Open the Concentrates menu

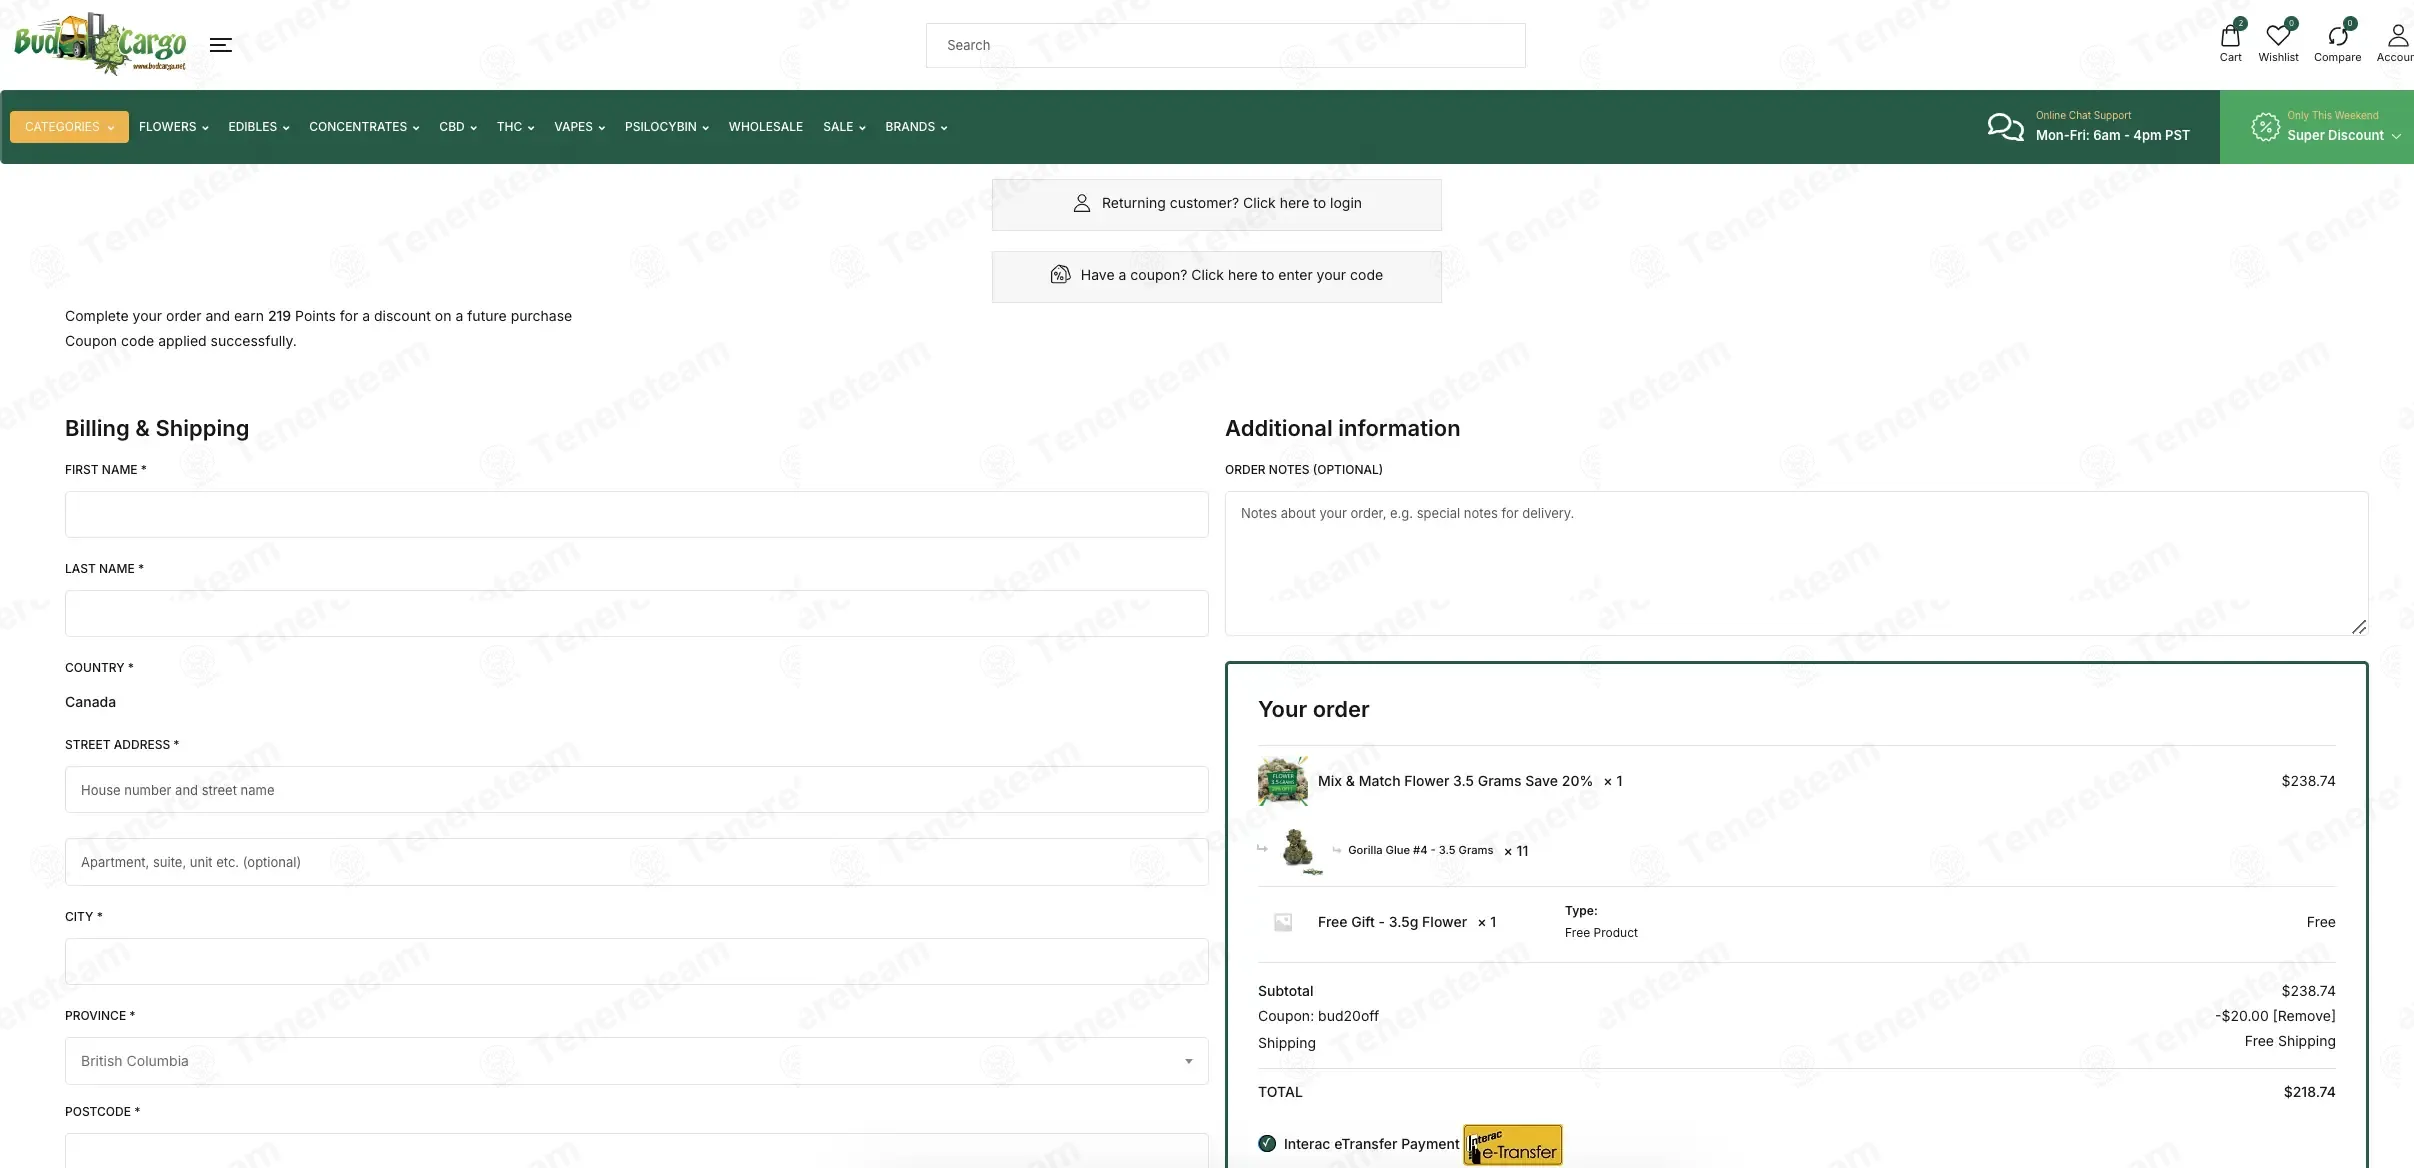[364, 127]
